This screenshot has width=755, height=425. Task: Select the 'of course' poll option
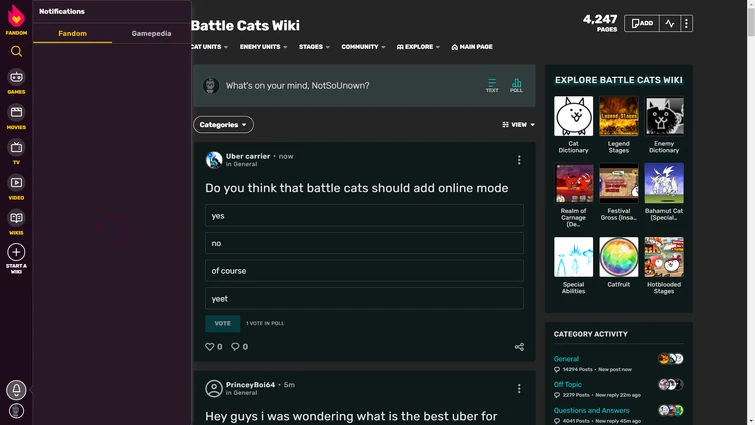point(364,271)
